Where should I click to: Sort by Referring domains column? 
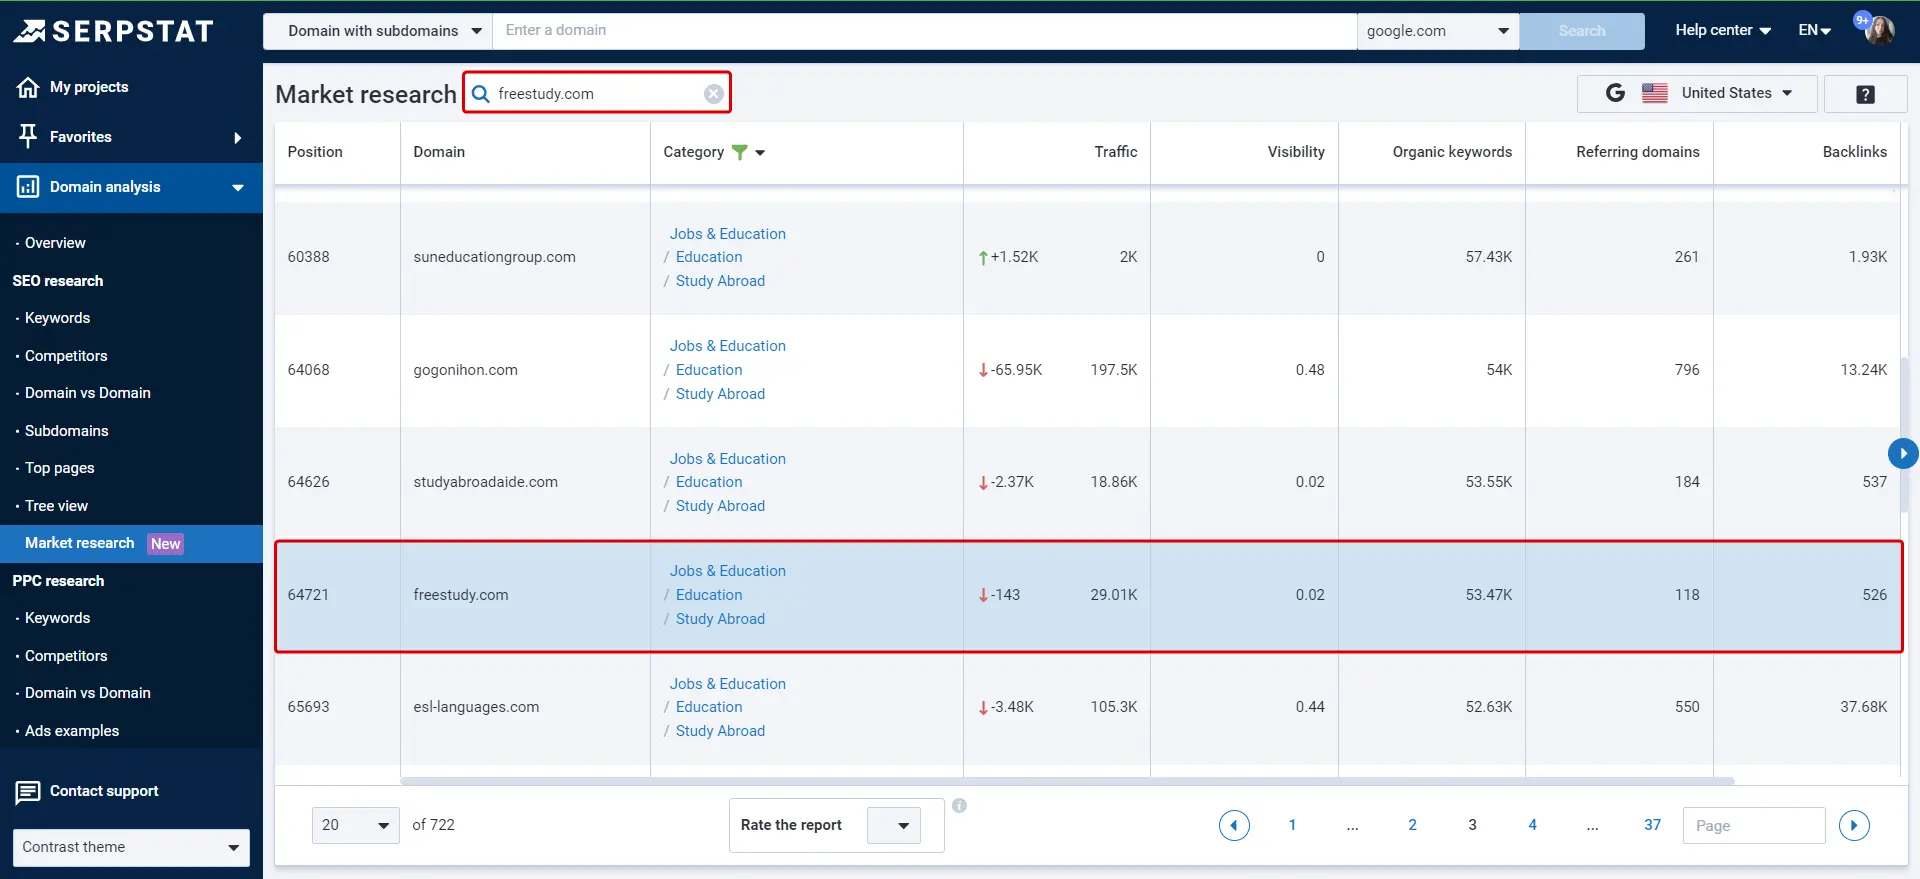click(1637, 152)
